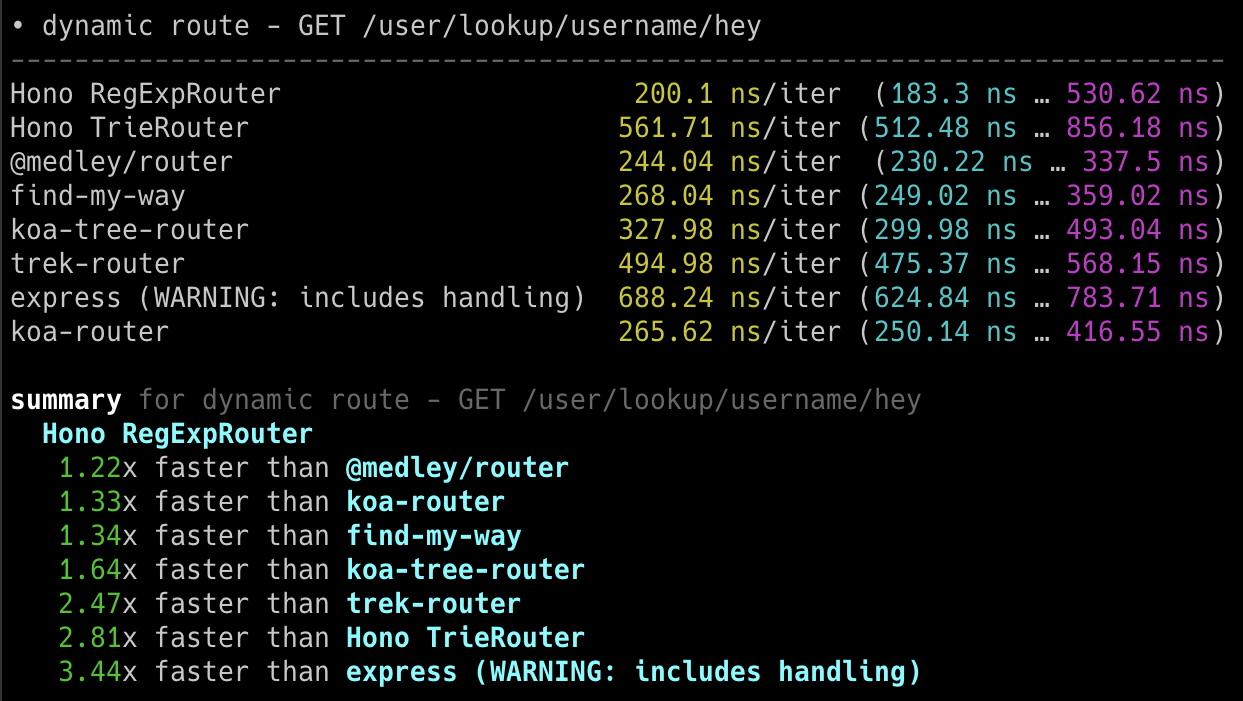Image resolution: width=1243 pixels, height=701 pixels.
Task: Click the trek-router benchmark row name
Action: click(x=97, y=264)
